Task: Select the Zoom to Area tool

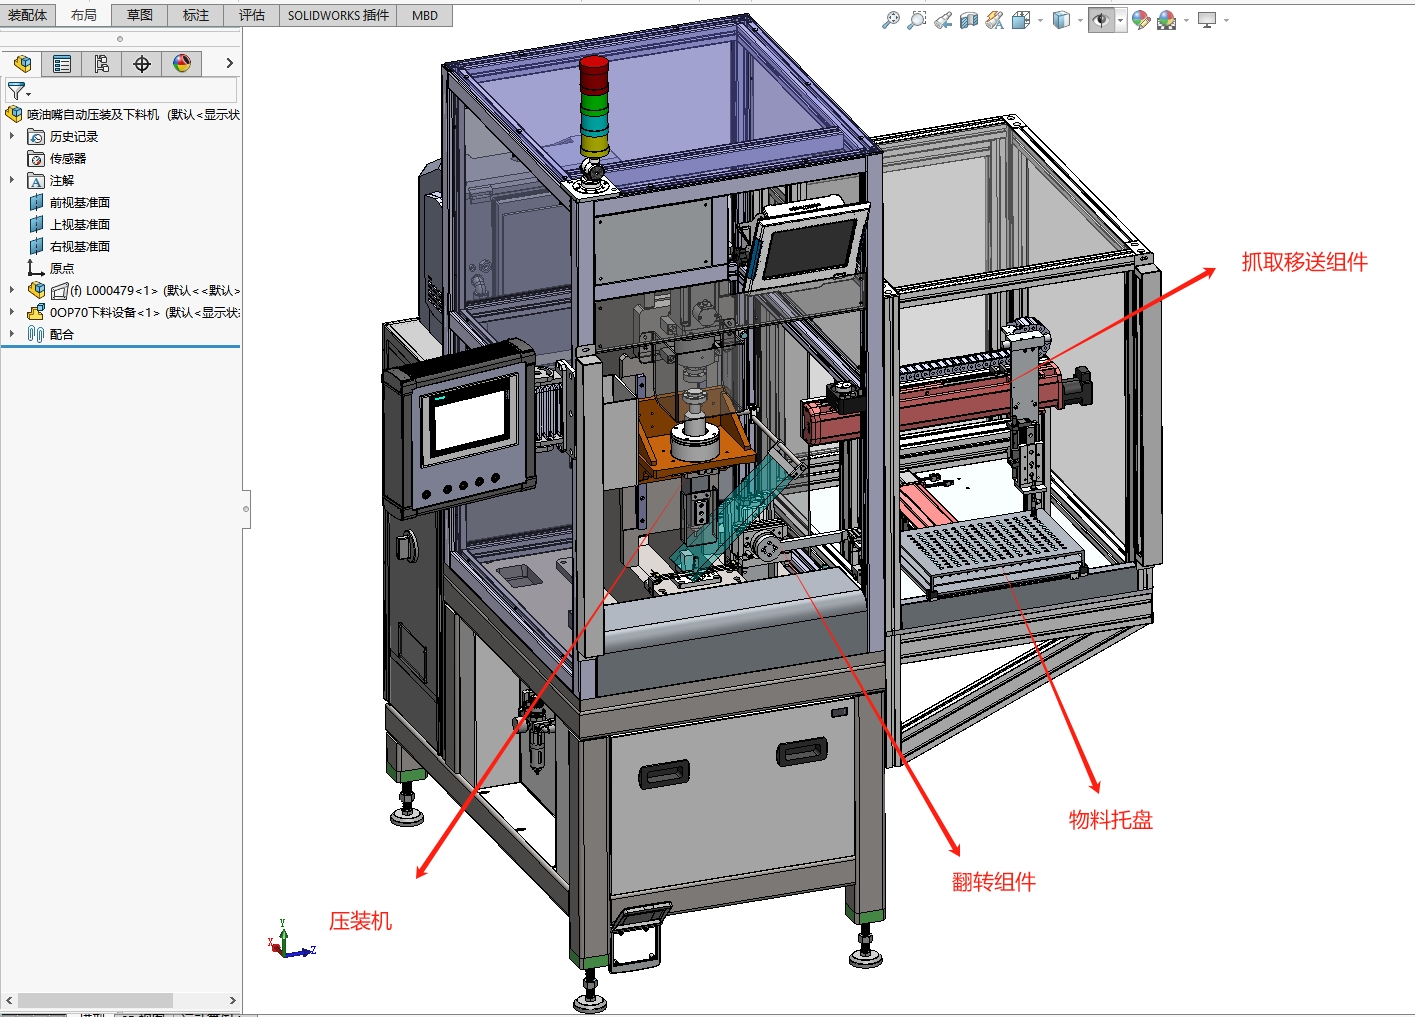Action: click(x=916, y=19)
